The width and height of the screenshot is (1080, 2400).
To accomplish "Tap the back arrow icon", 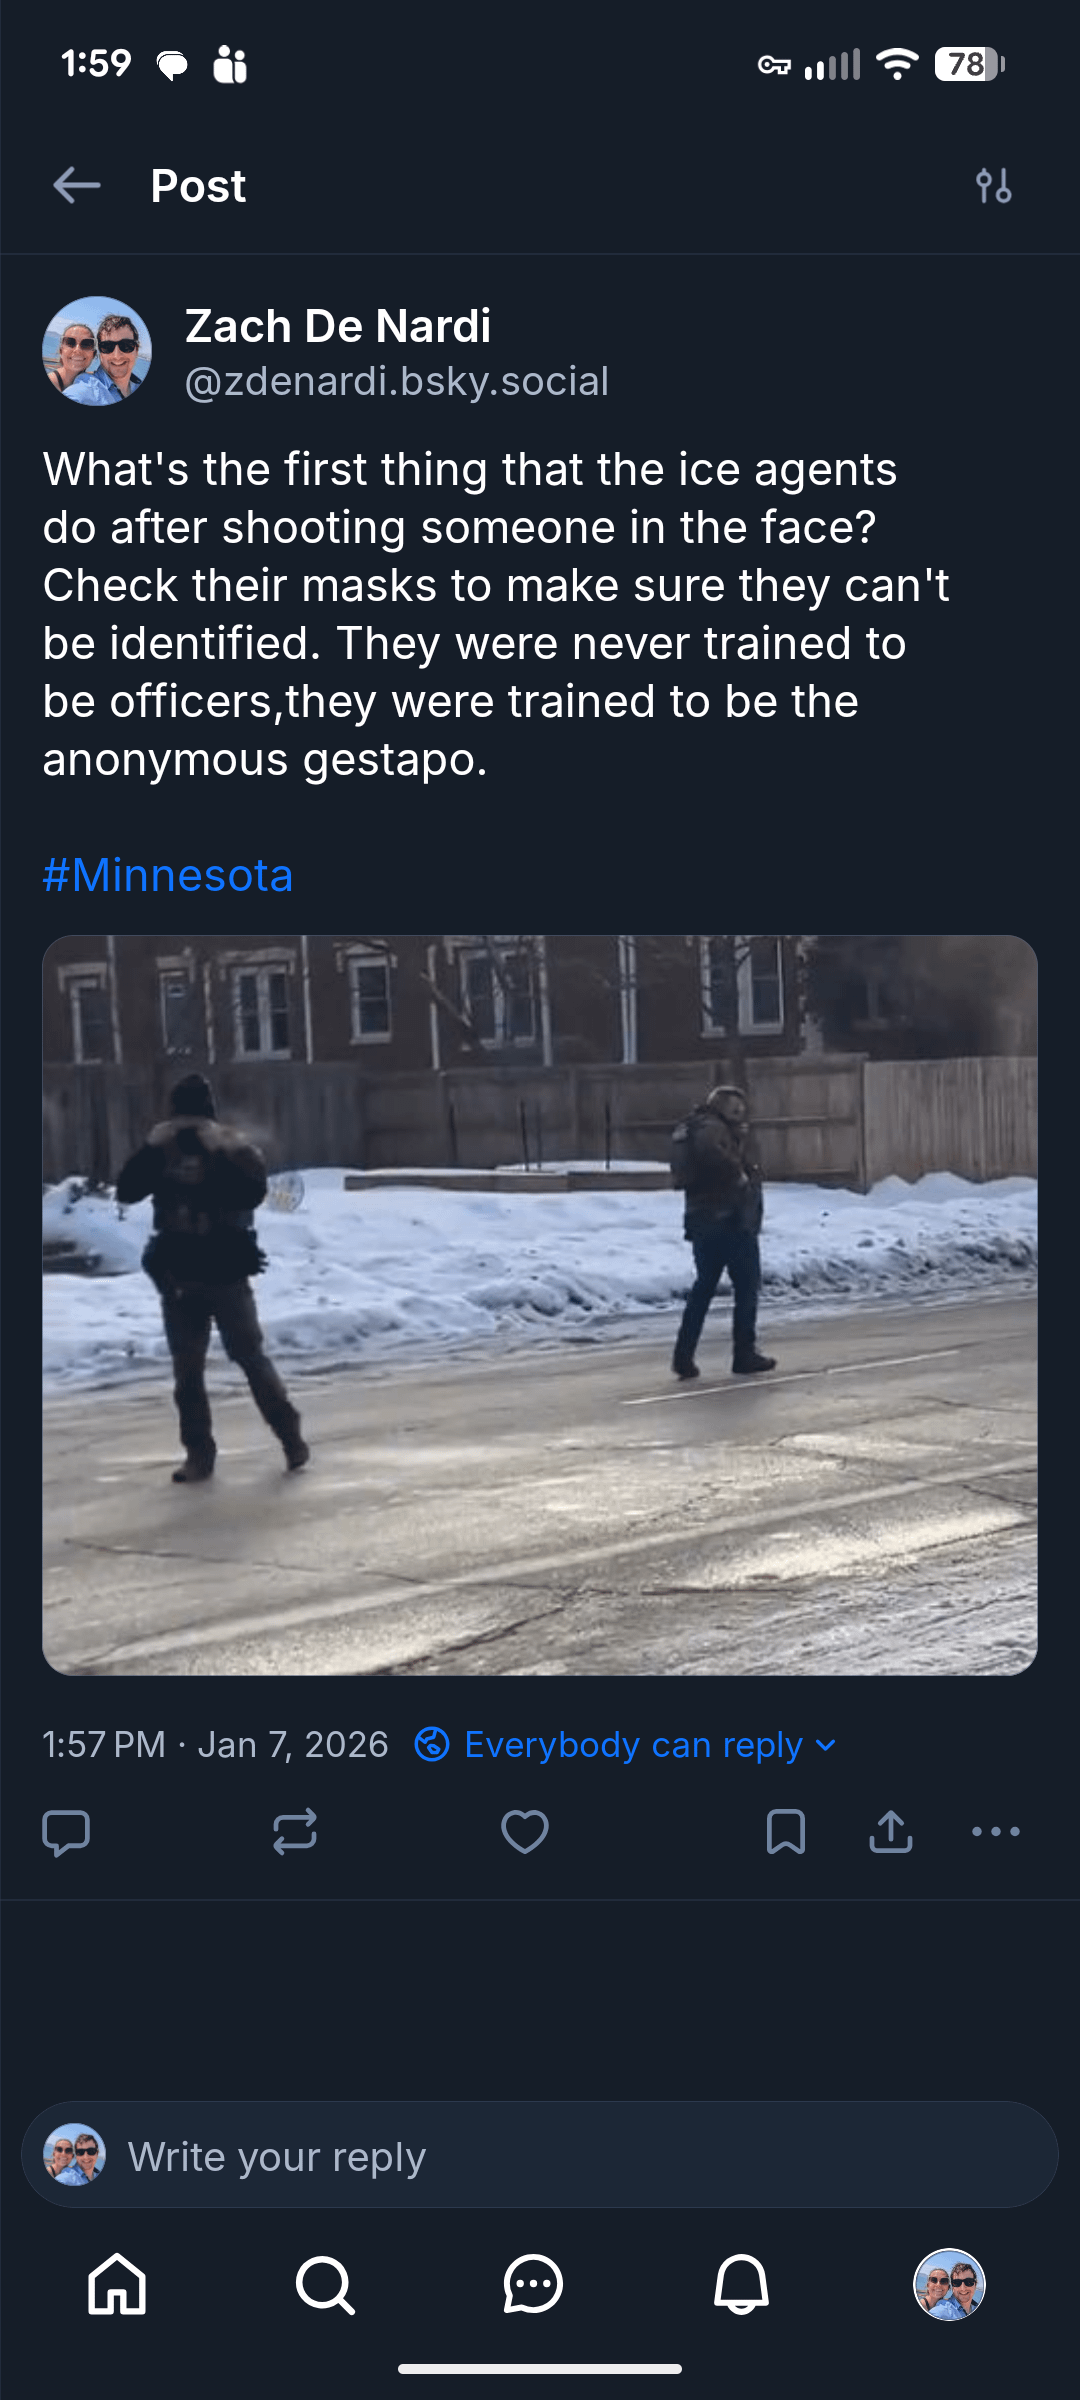I will pyautogui.click(x=77, y=185).
